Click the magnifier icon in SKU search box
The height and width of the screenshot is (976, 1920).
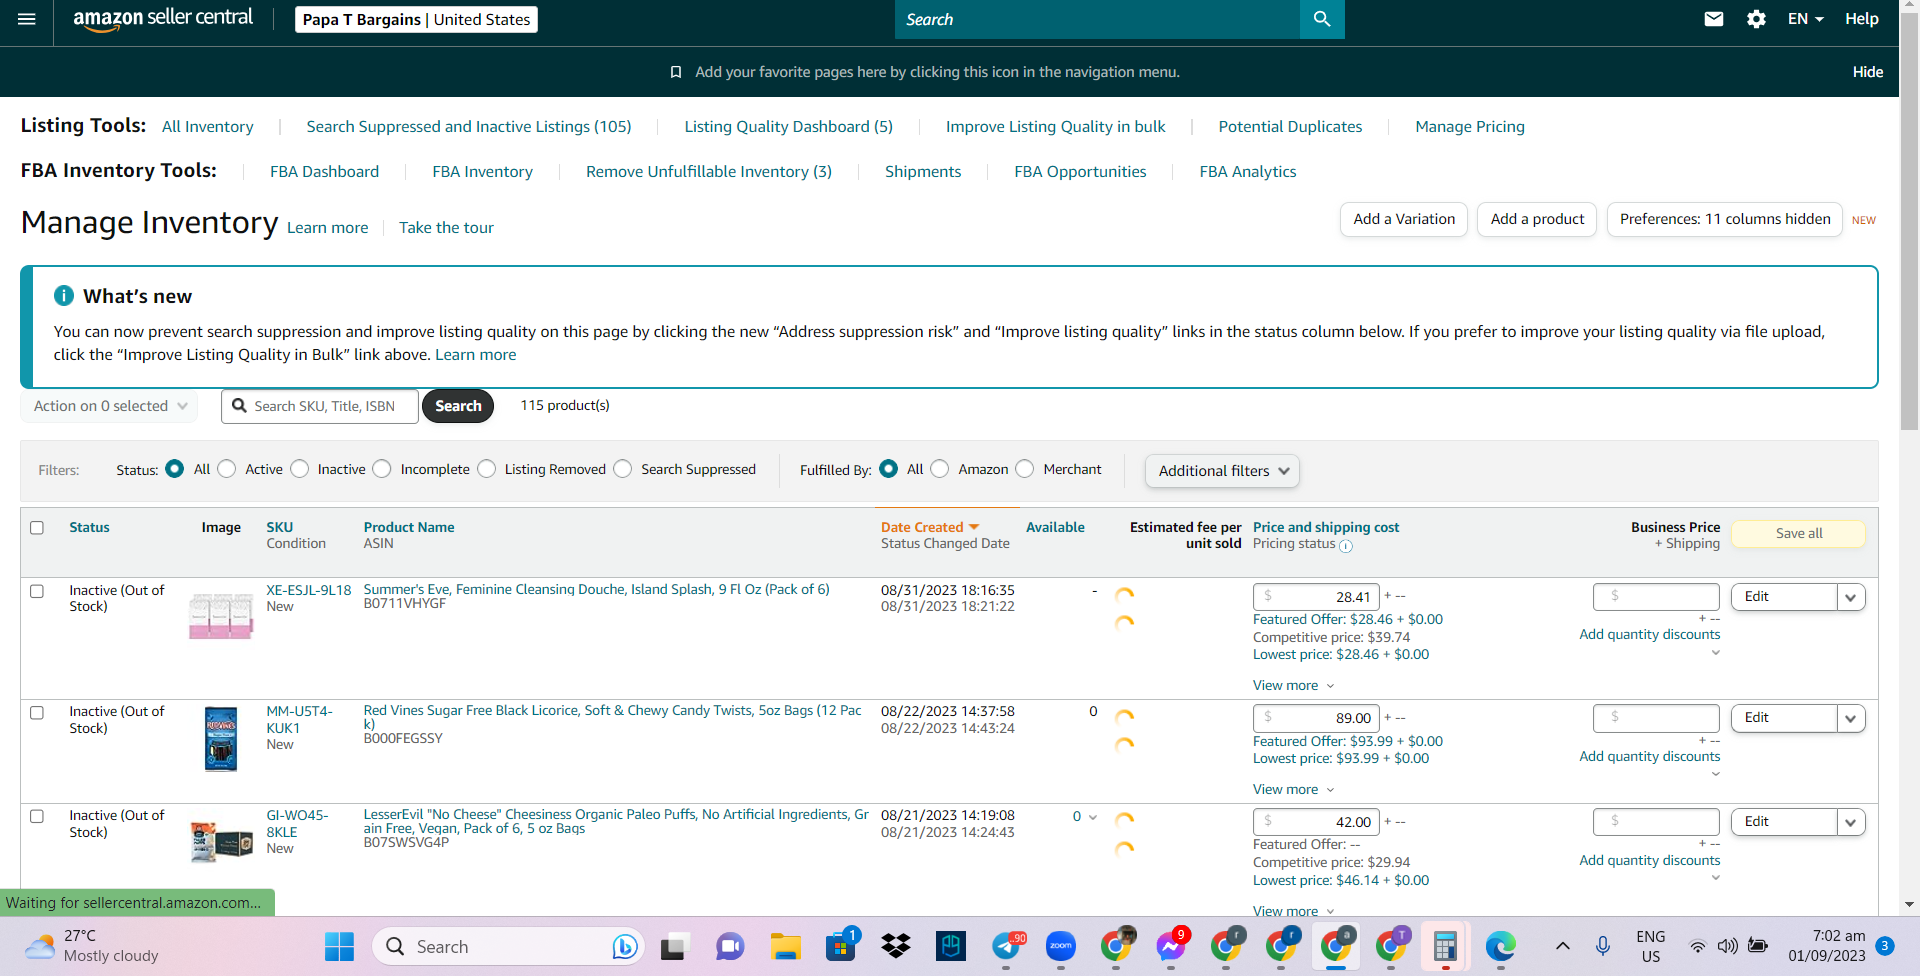[x=239, y=406]
